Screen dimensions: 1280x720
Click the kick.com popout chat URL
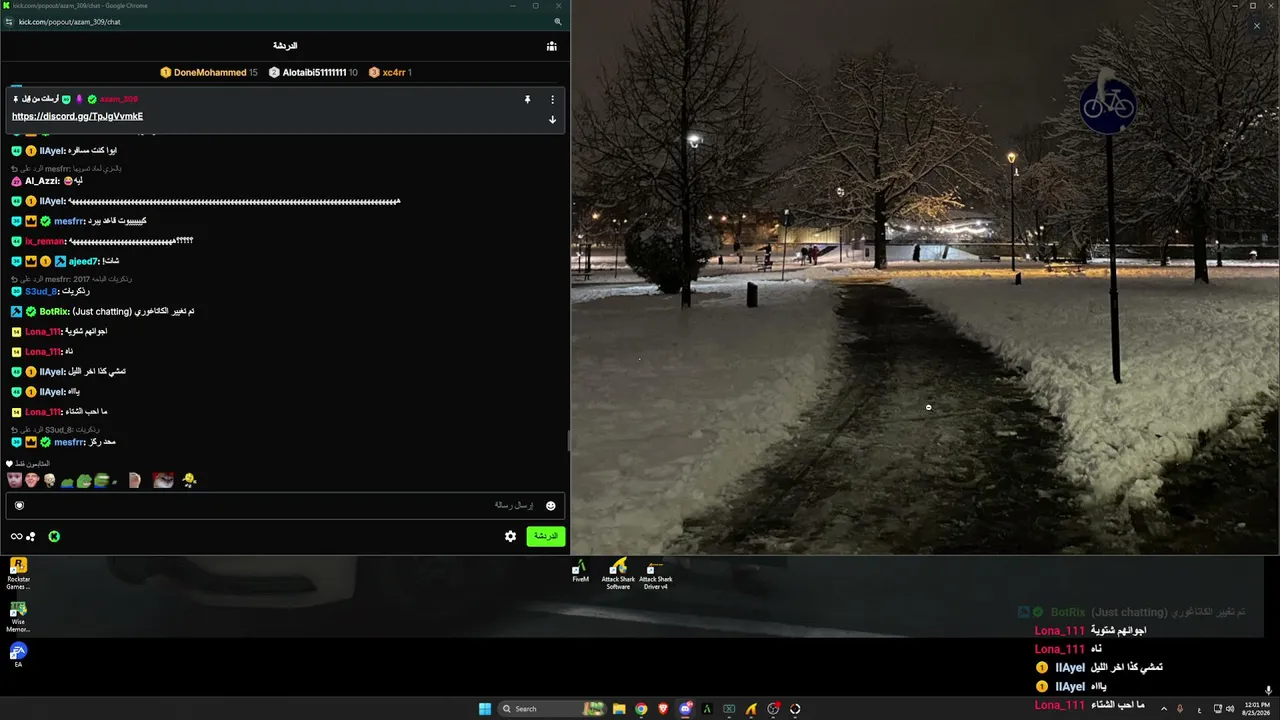pos(69,22)
